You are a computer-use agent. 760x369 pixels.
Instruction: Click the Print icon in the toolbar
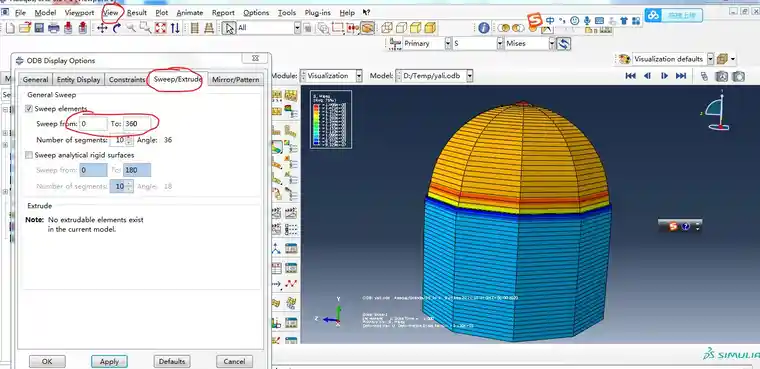pos(53,28)
